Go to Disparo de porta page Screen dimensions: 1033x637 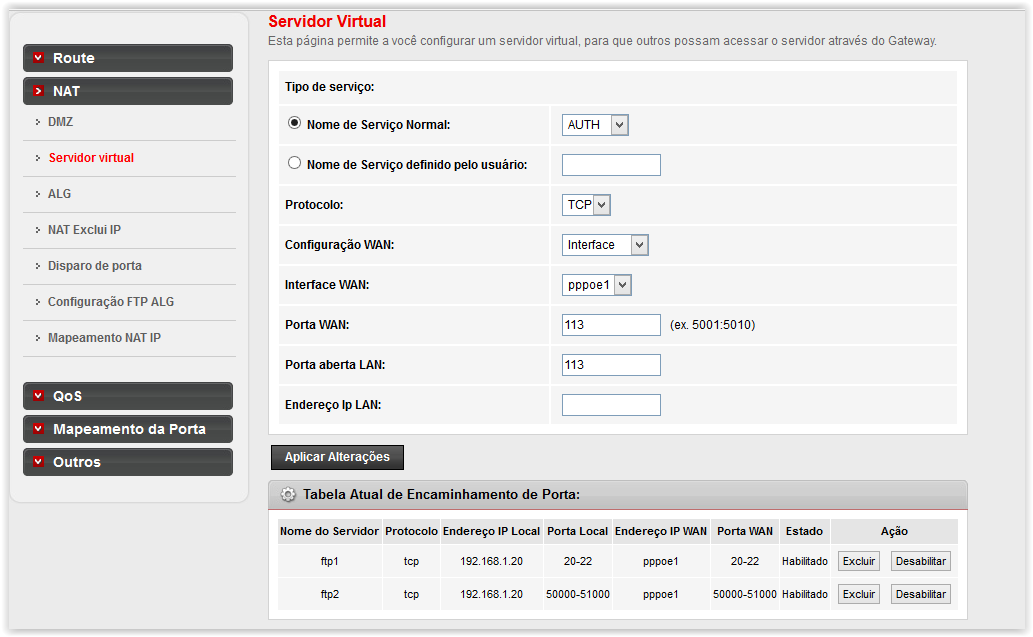pyautogui.click(x=95, y=266)
